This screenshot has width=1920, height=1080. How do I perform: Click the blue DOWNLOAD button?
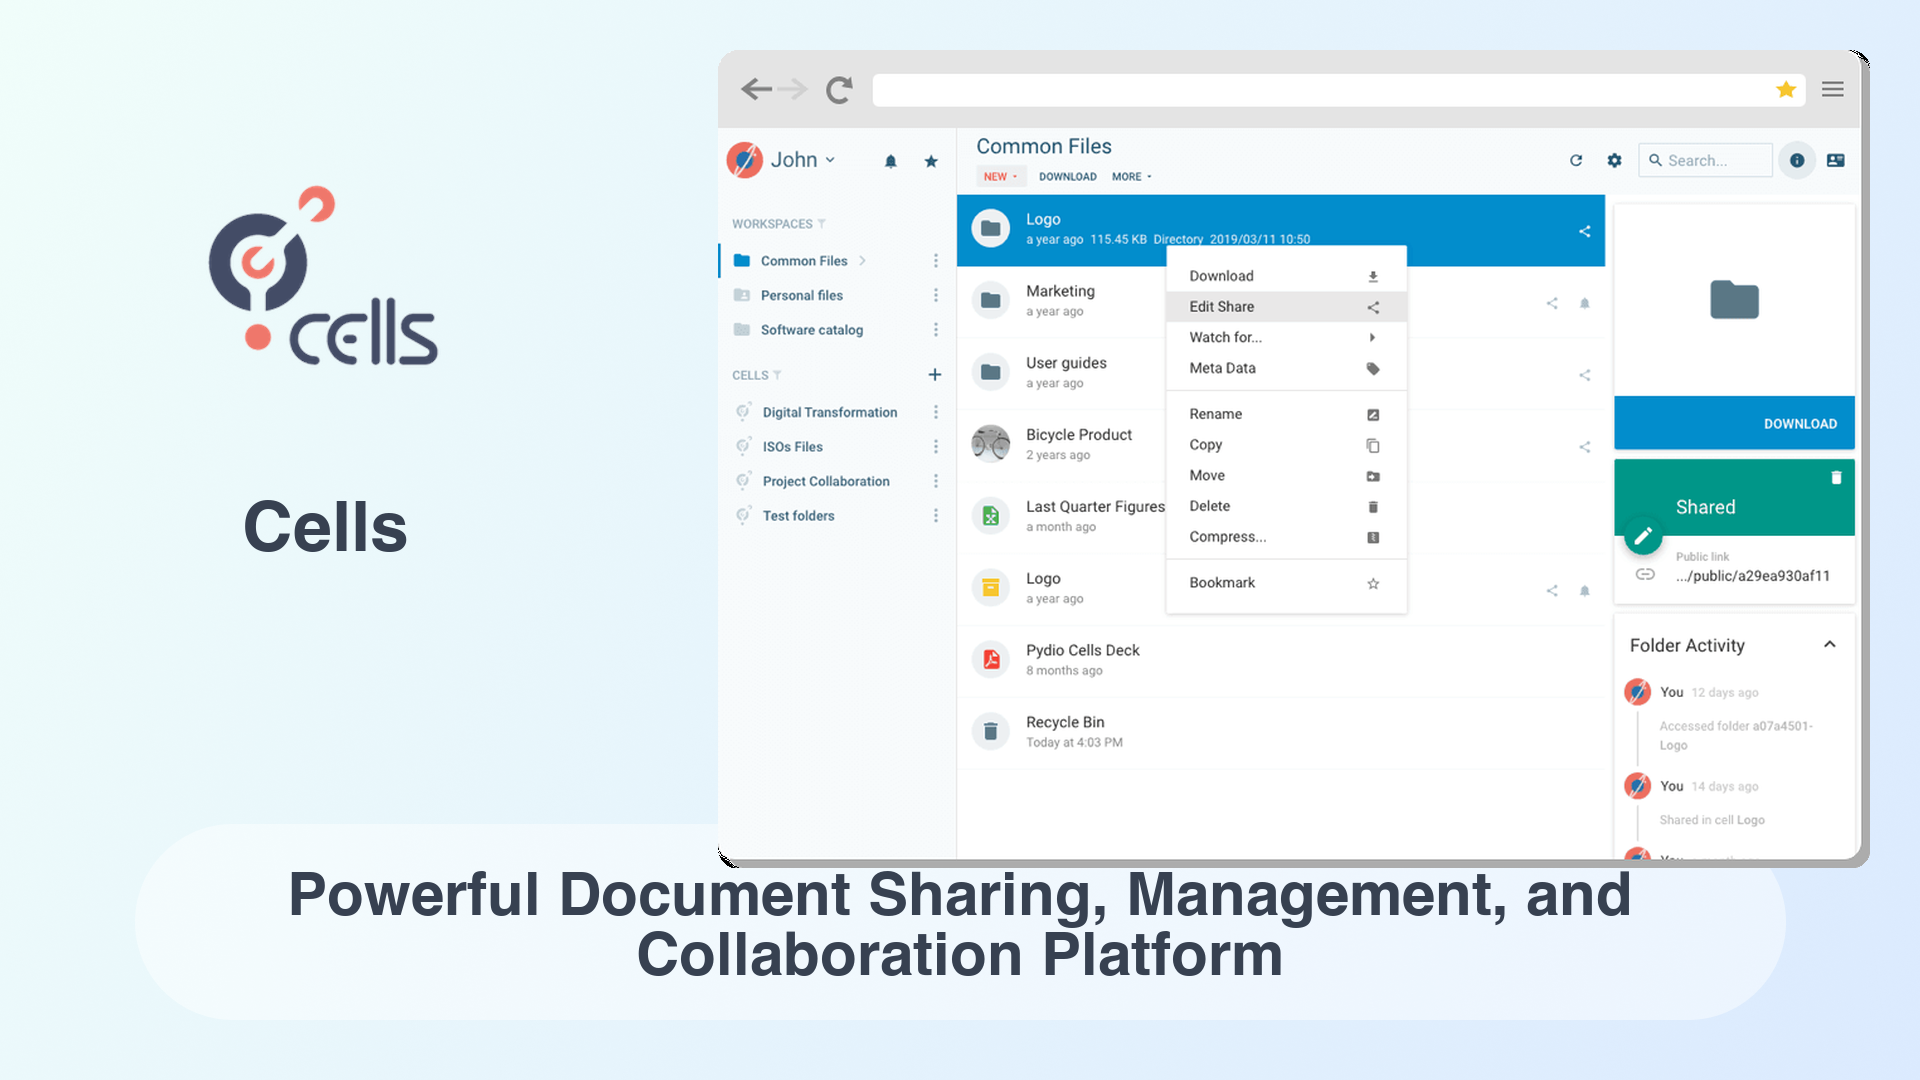pos(1735,423)
